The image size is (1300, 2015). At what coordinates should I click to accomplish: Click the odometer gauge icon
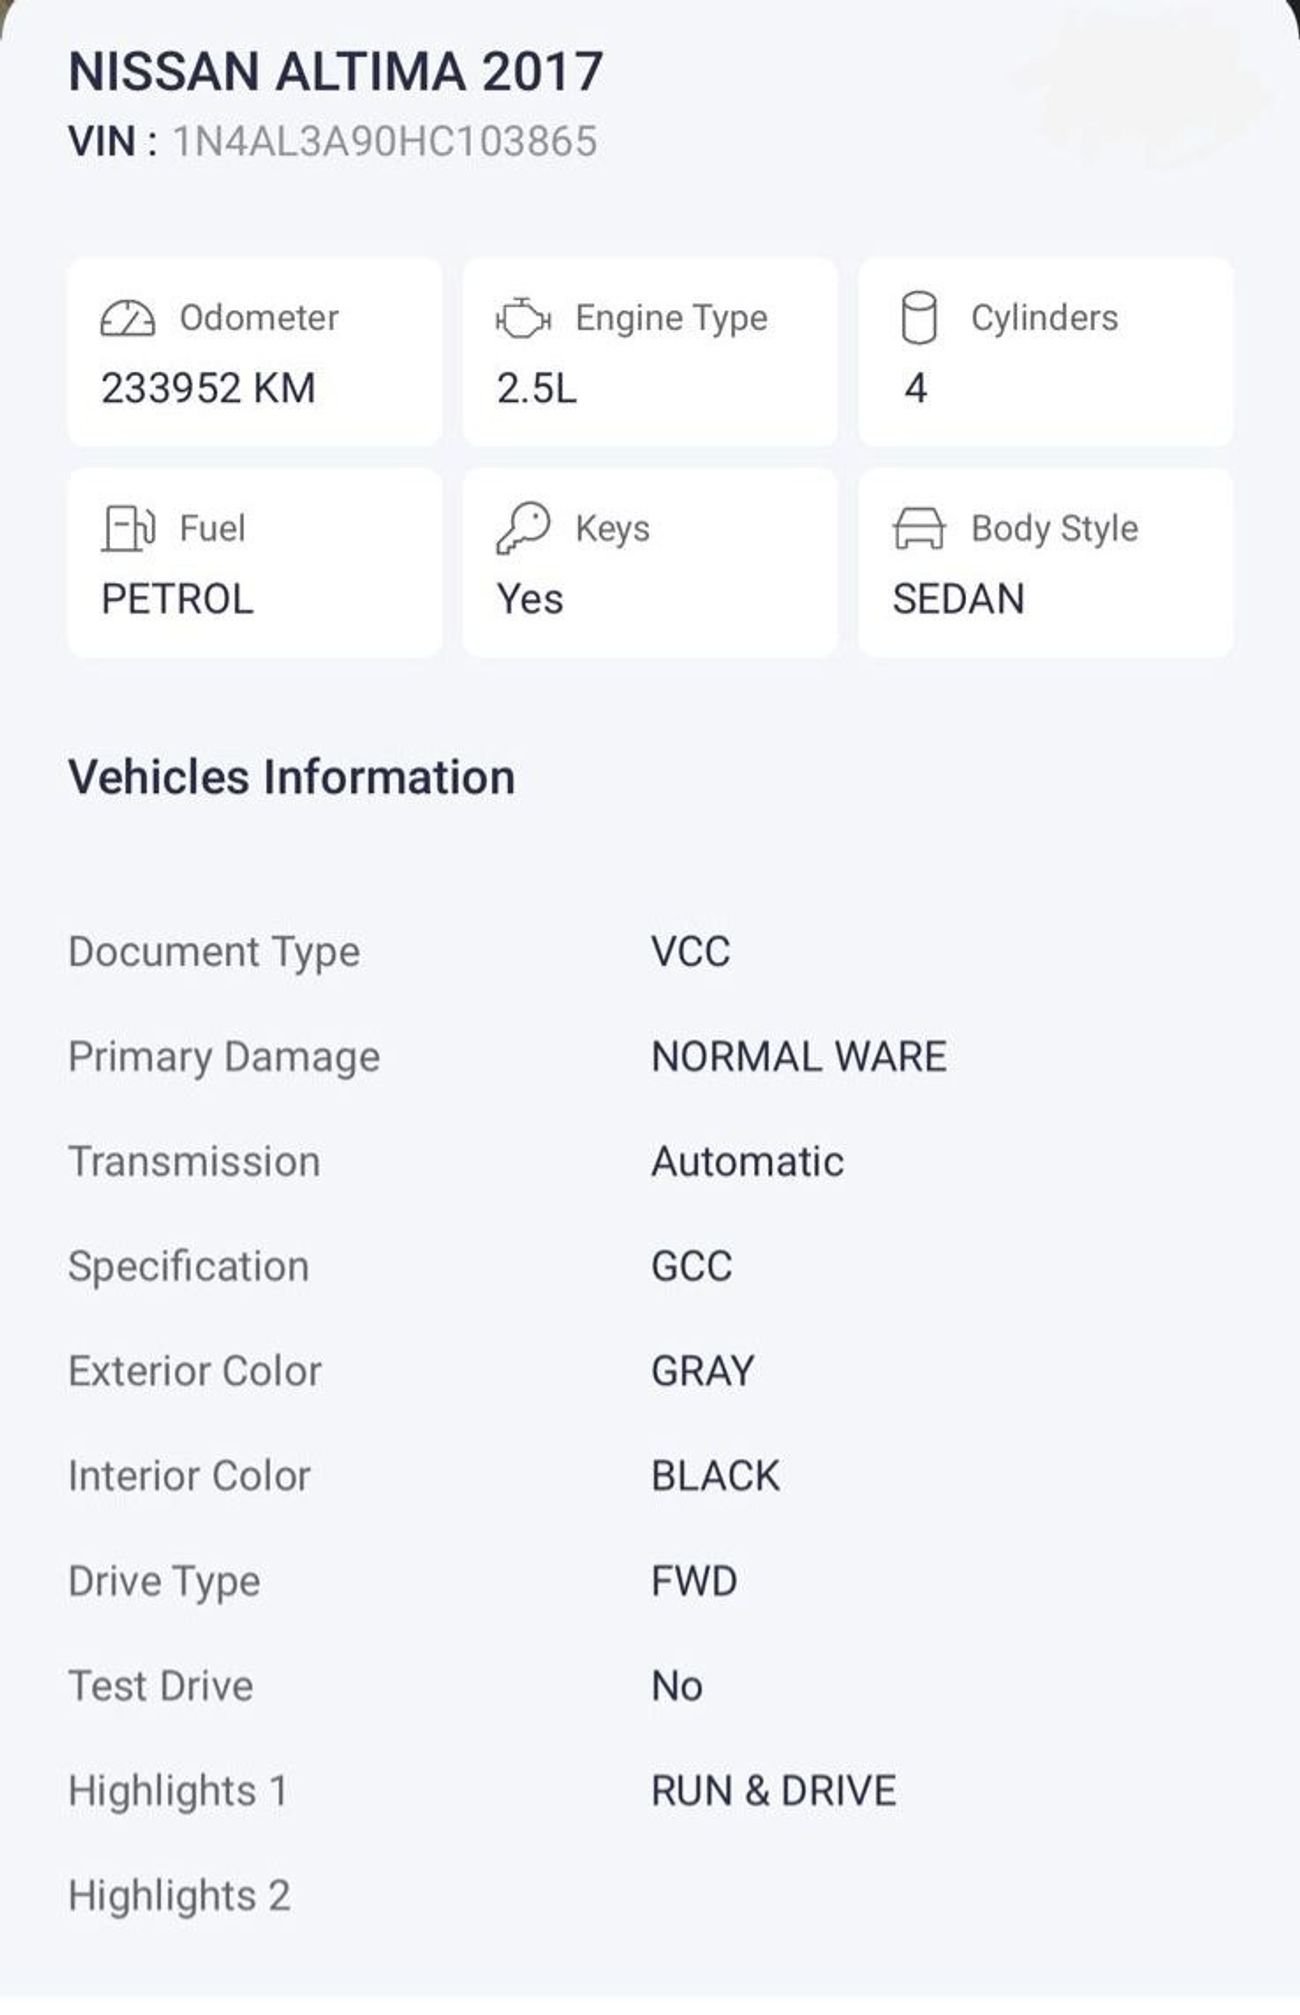[x=128, y=319]
